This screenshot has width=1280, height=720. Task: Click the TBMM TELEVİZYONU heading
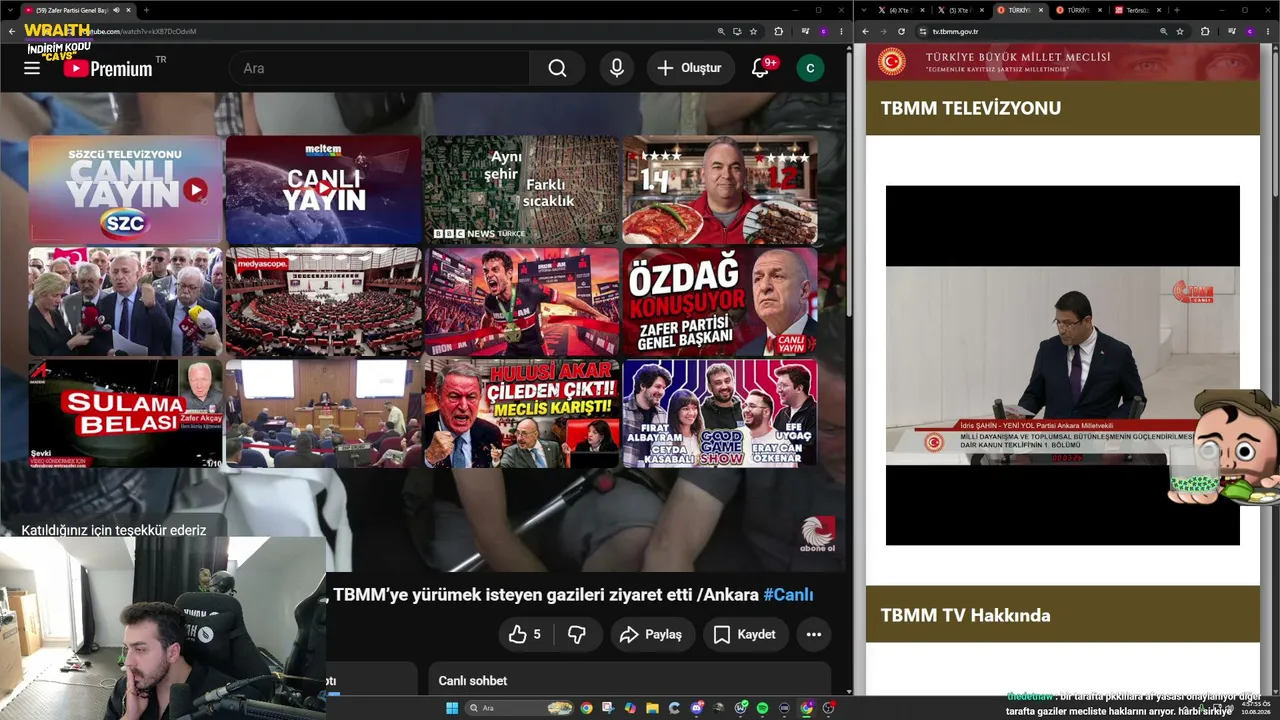[x=971, y=108]
